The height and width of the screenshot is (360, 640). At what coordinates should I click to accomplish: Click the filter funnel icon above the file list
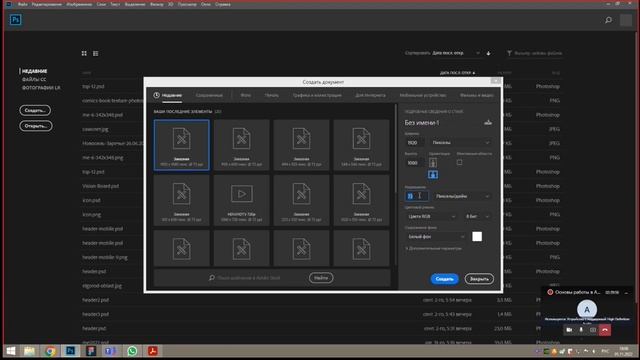[509, 53]
